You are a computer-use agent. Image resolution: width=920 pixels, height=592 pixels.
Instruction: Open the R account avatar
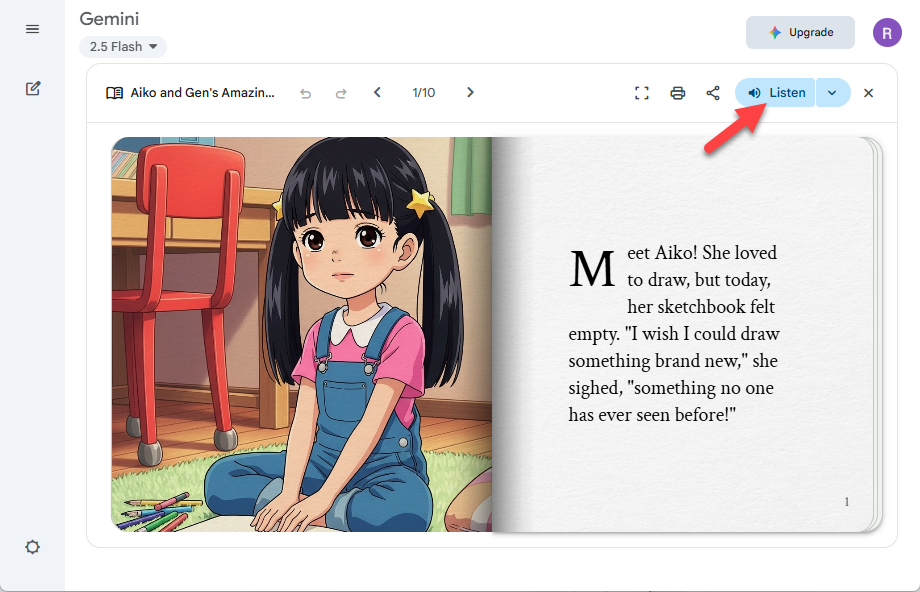(887, 32)
